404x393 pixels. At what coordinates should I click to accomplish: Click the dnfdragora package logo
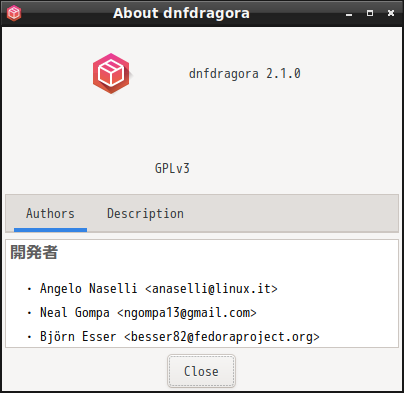coord(111,73)
